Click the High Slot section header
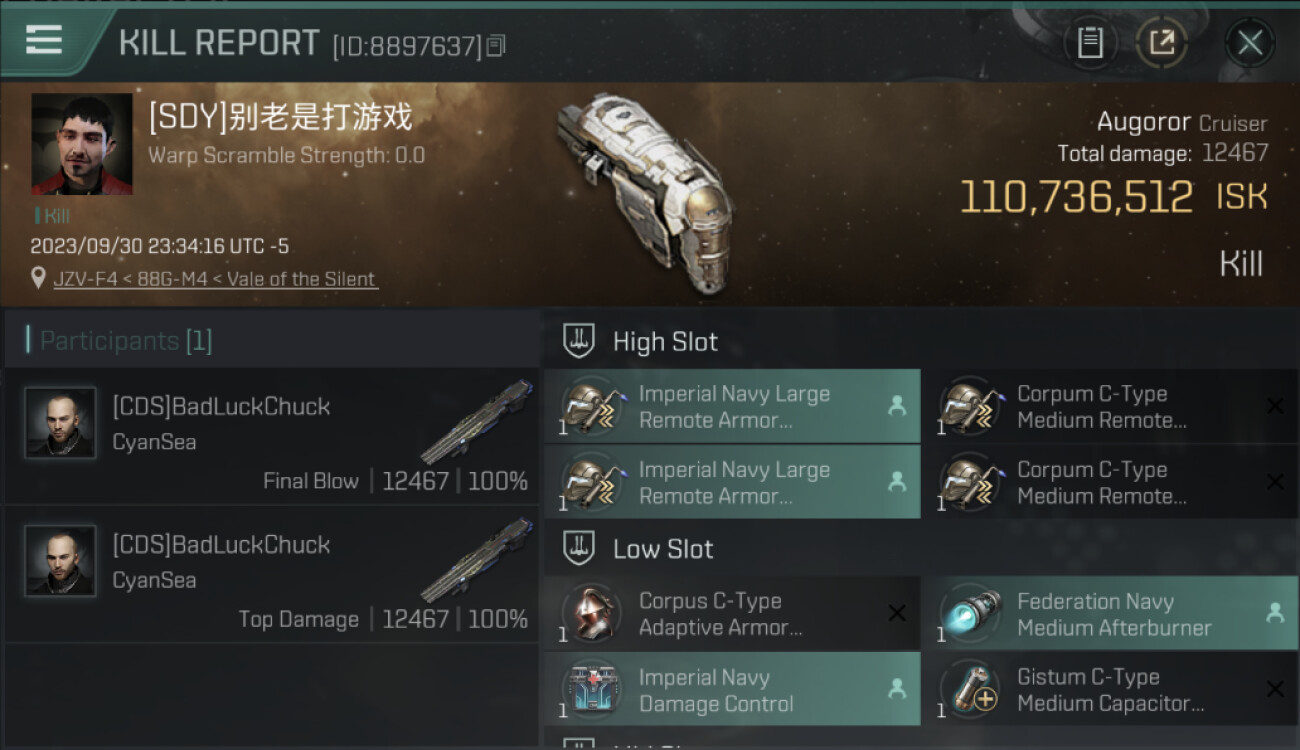This screenshot has width=1300, height=750. [x=665, y=342]
